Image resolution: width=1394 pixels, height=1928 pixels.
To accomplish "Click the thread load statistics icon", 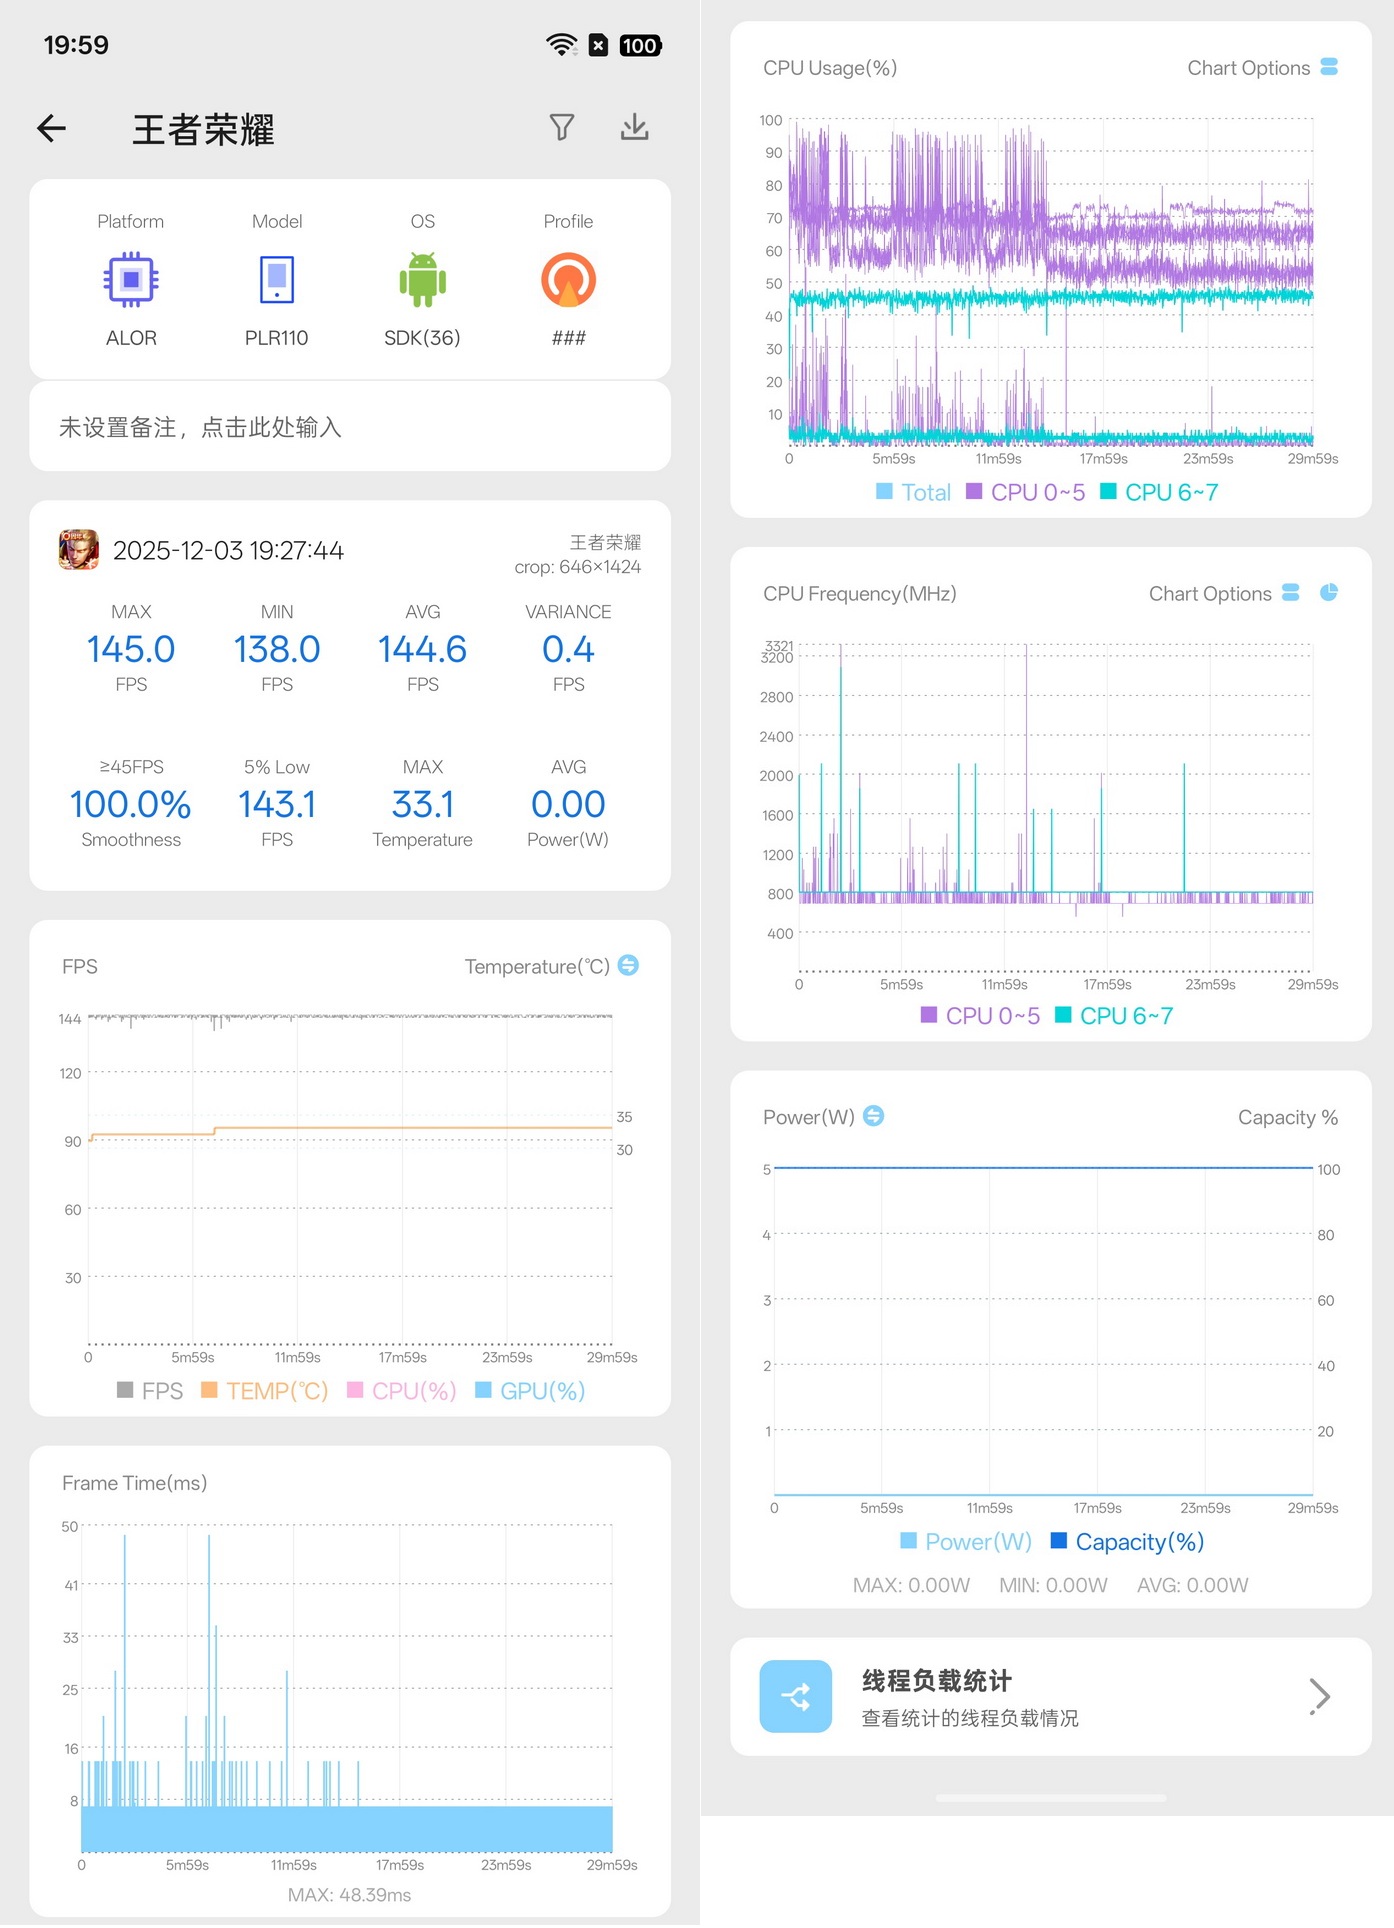I will pos(796,1696).
